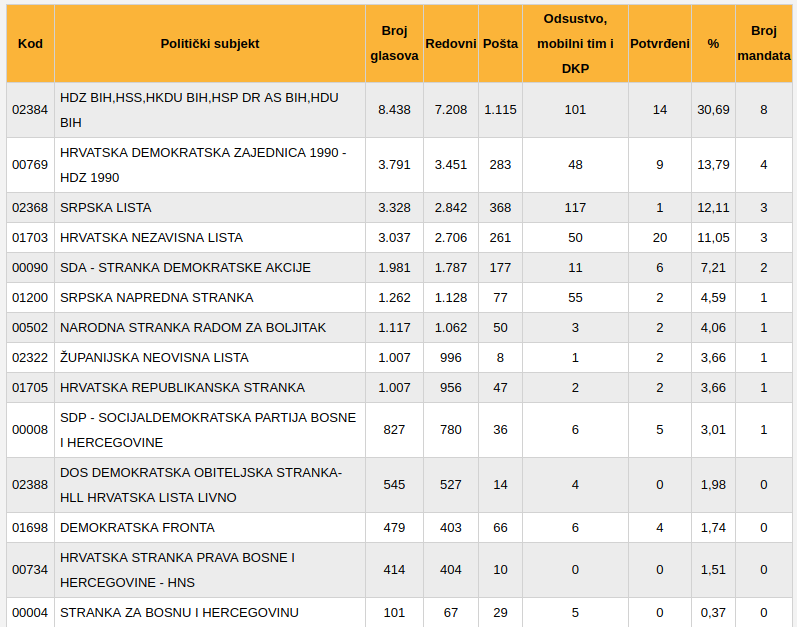Click percentage 1,51
The width and height of the screenshot is (797, 627).
[x=713, y=570]
